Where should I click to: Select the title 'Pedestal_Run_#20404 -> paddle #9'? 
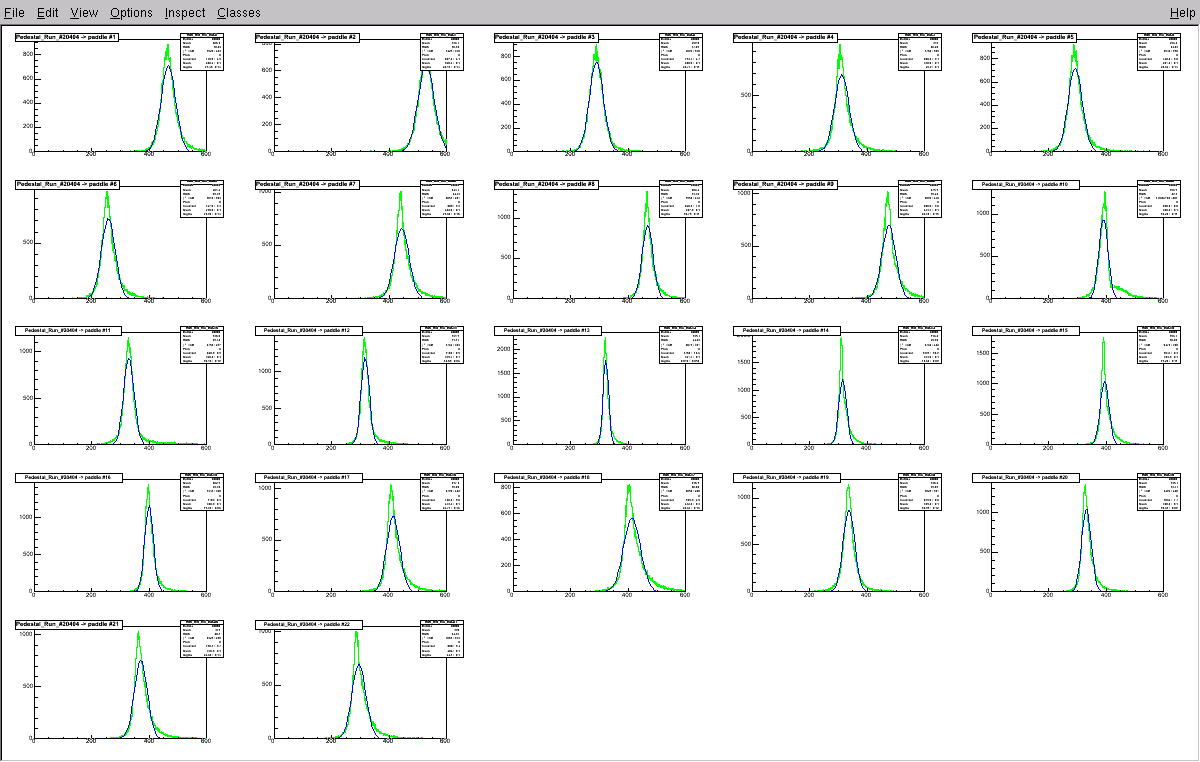point(785,185)
